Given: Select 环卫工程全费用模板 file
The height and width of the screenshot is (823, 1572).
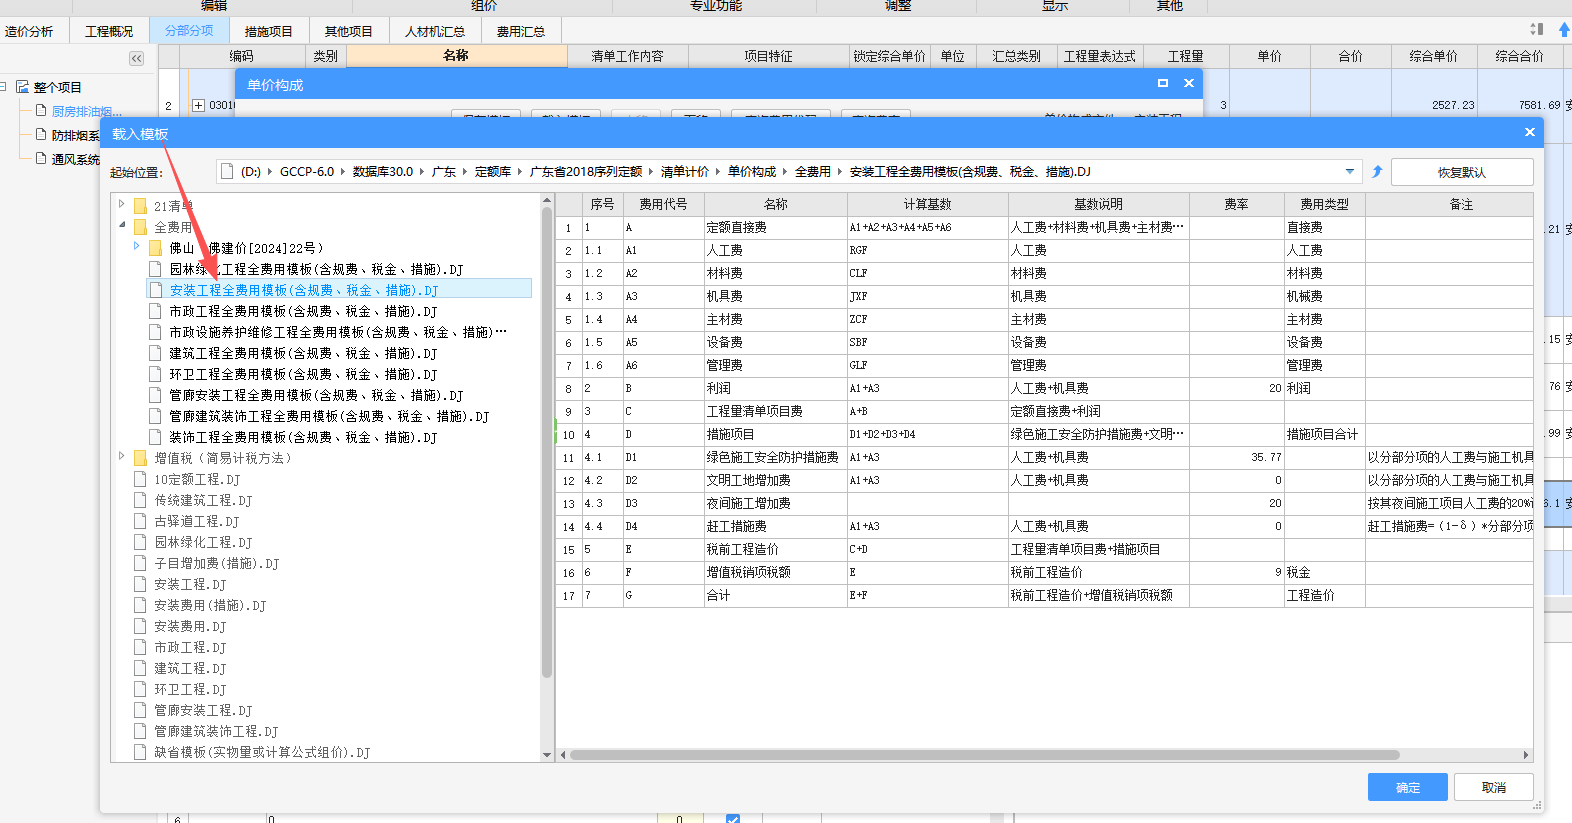Looking at the screenshot, I should [x=303, y=374].
